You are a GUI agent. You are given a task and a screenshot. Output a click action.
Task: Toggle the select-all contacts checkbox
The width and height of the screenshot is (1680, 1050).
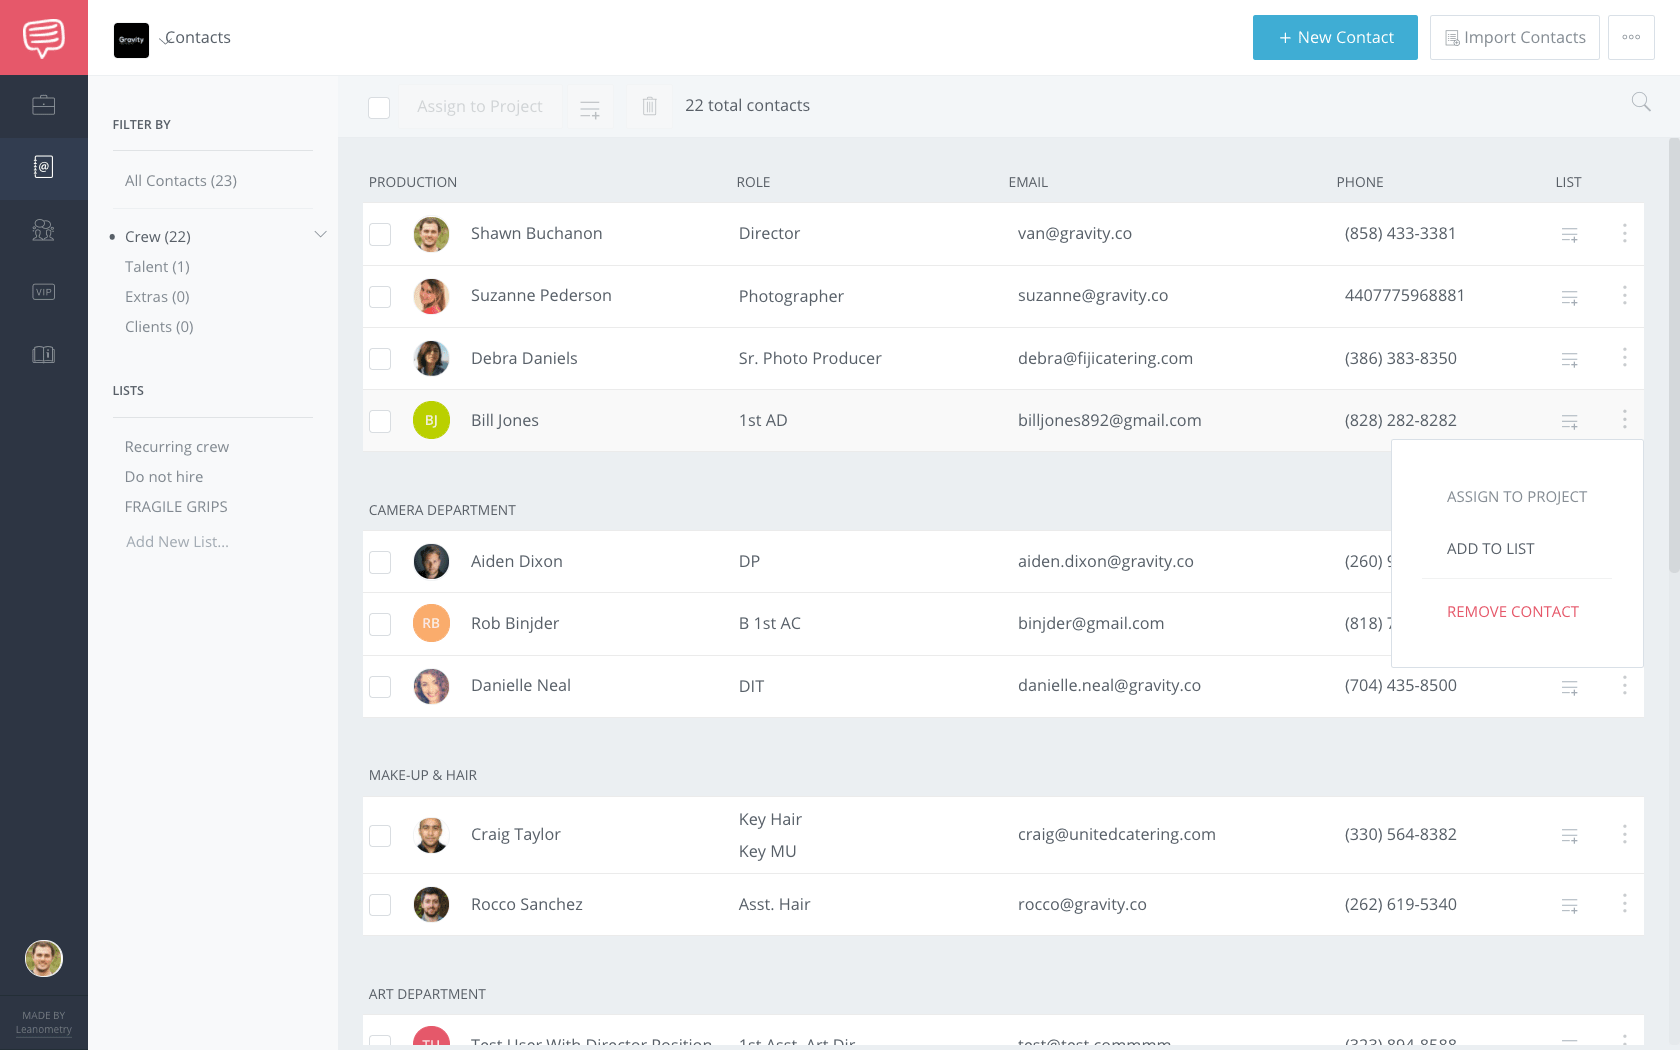(379, 107)
